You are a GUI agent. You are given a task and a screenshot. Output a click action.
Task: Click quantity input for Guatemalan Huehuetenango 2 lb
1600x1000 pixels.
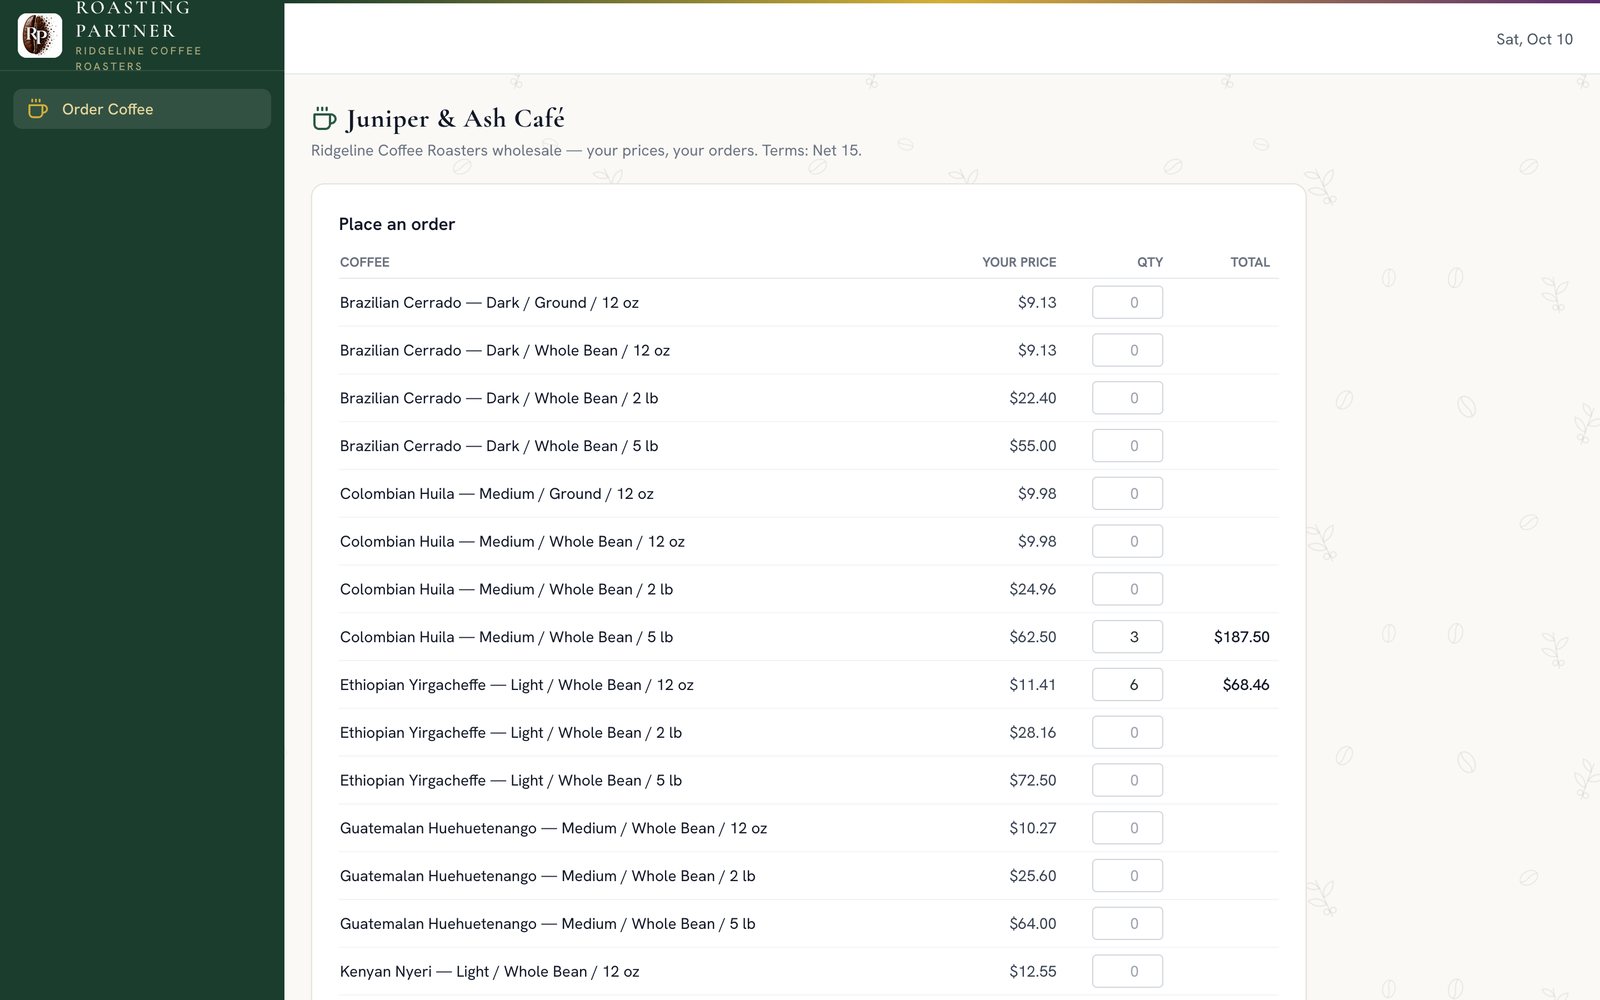pyautogui.click(x=1127, y=876)
